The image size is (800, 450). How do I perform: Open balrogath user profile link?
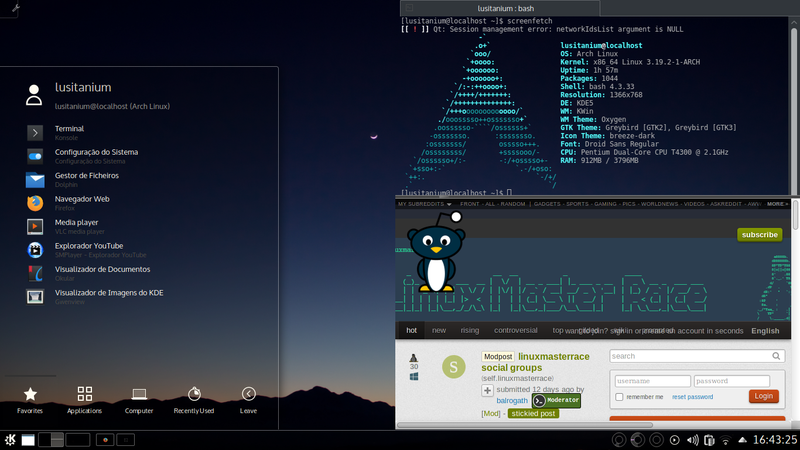click(x=512, y=401)
